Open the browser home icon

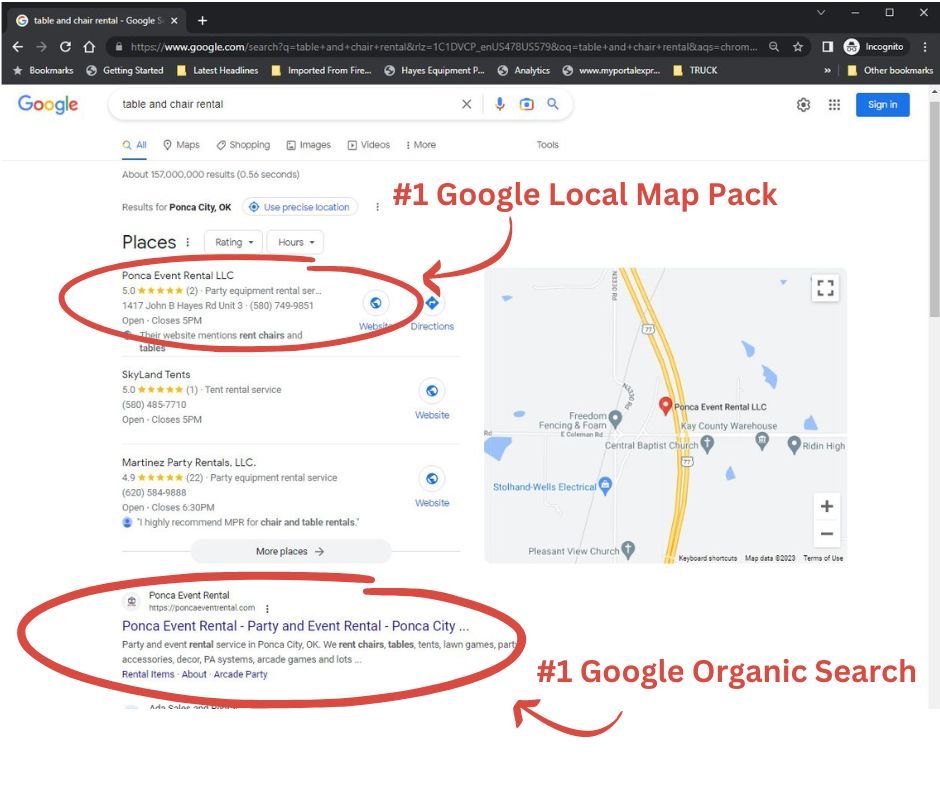tap(89, 47)
